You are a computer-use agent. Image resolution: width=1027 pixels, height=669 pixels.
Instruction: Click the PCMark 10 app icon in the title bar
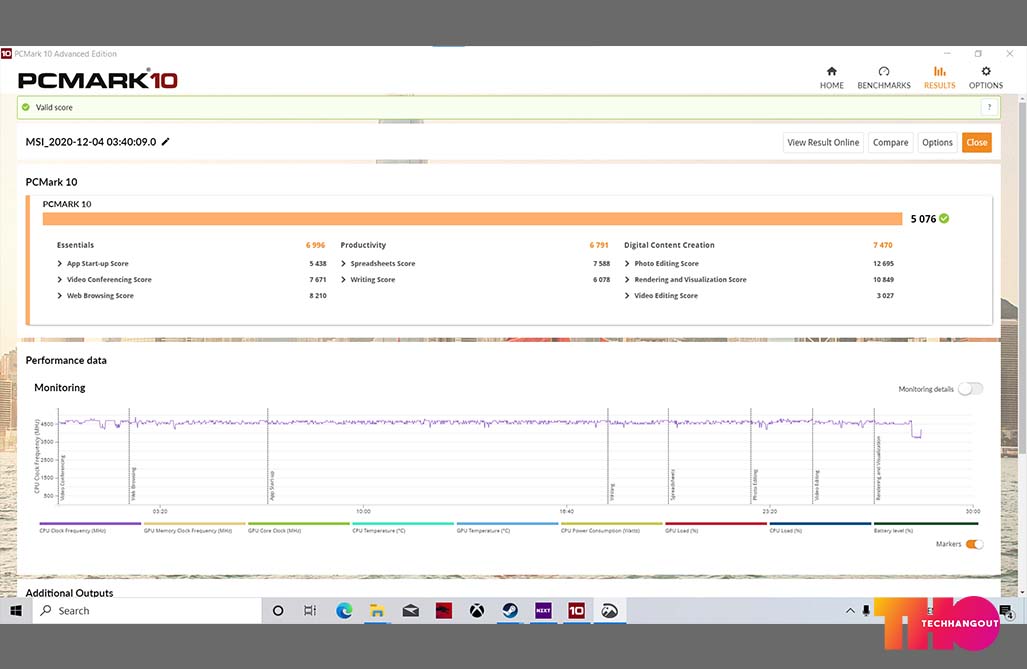click(6, 54)
